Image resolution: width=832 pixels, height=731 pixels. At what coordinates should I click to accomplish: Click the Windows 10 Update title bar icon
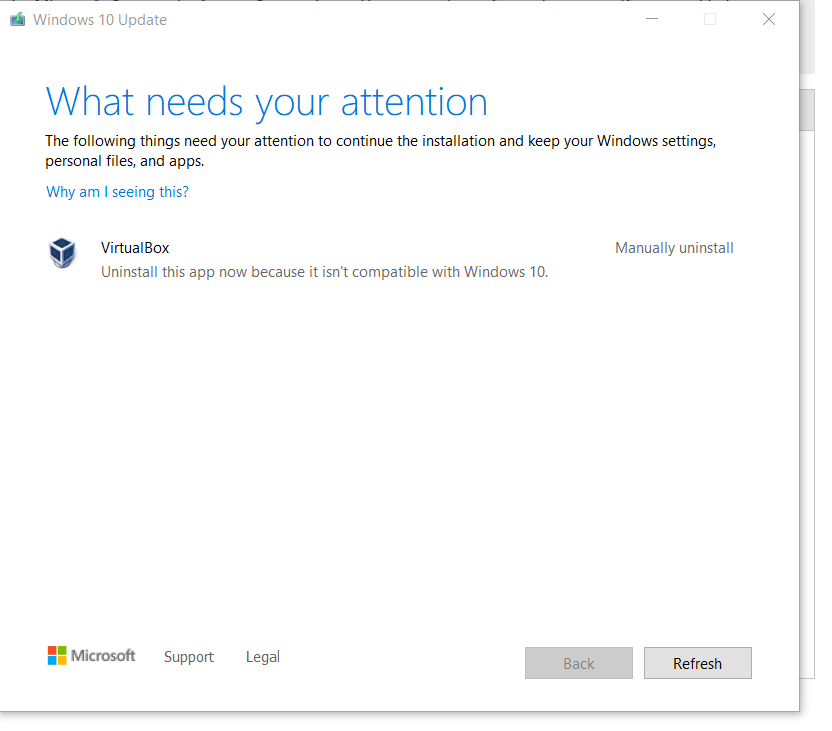pyautogui.click(x=18, y=20)
